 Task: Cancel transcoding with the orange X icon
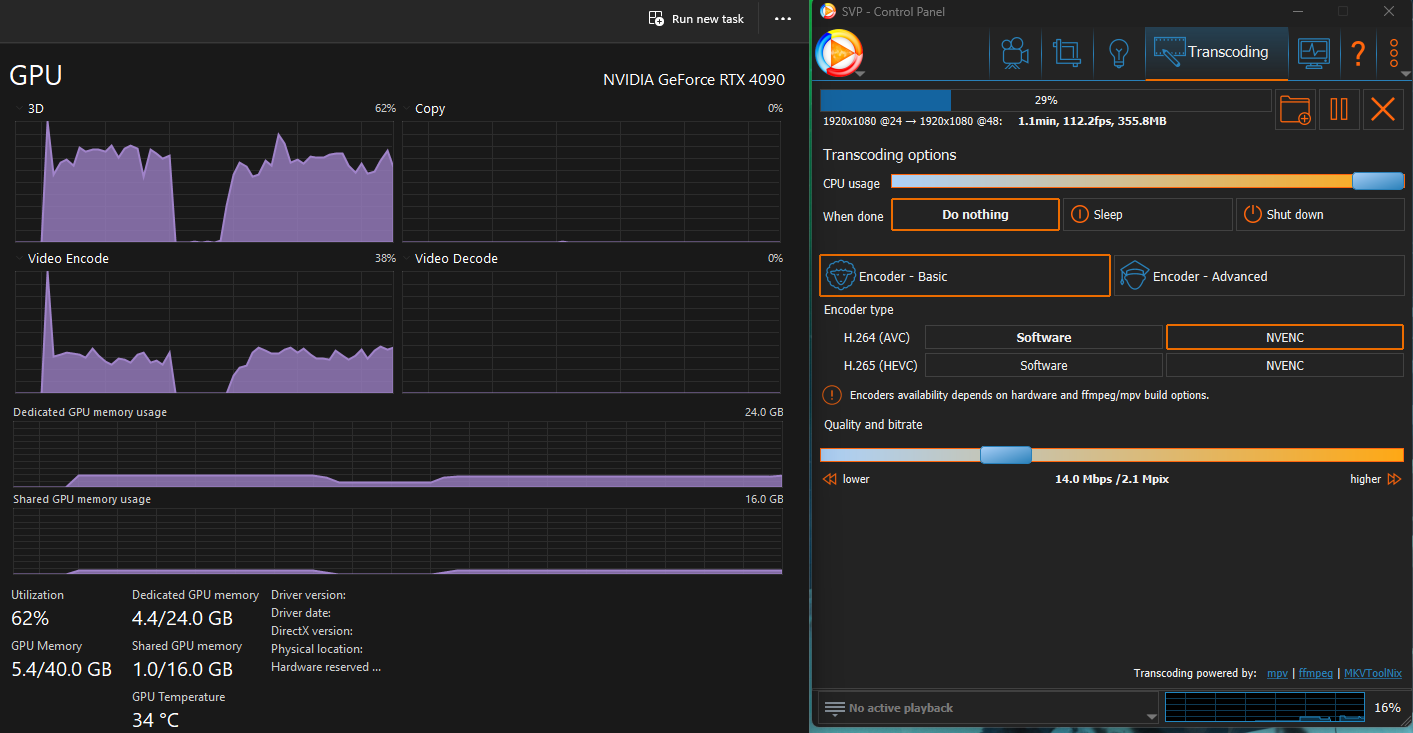[1383, 109]
